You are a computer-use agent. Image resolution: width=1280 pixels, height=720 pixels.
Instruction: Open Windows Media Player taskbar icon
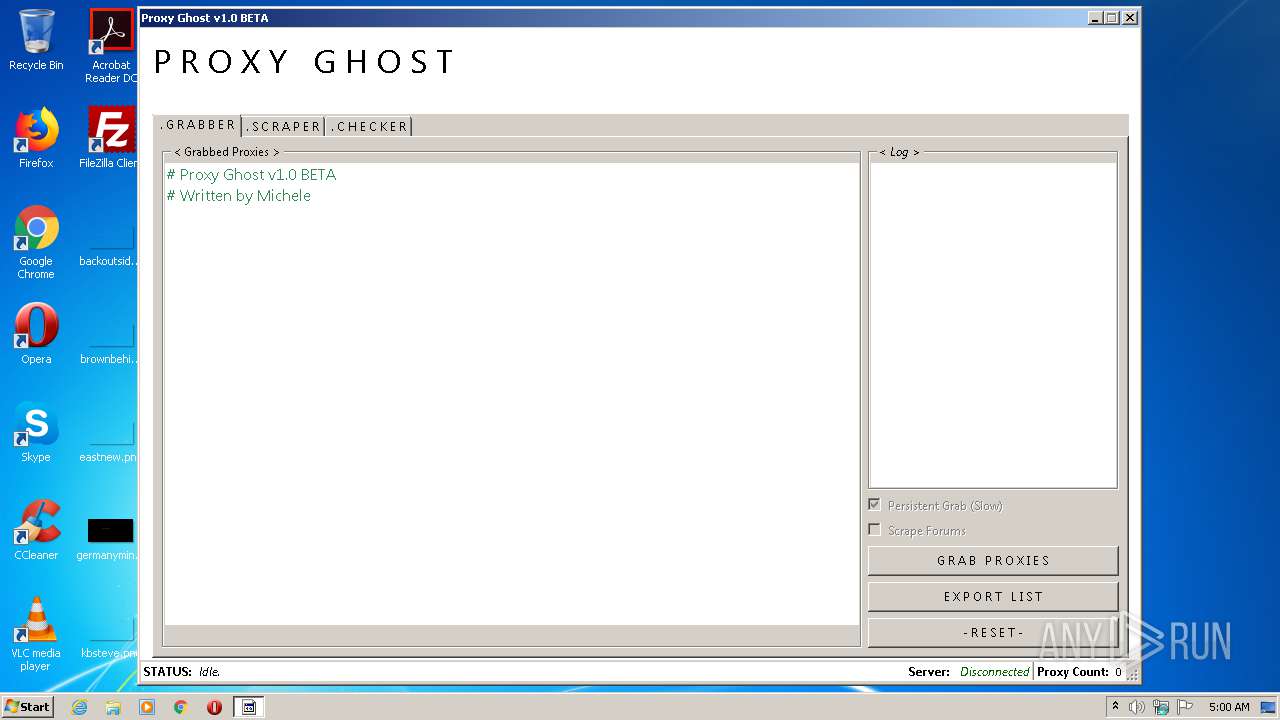147,707
